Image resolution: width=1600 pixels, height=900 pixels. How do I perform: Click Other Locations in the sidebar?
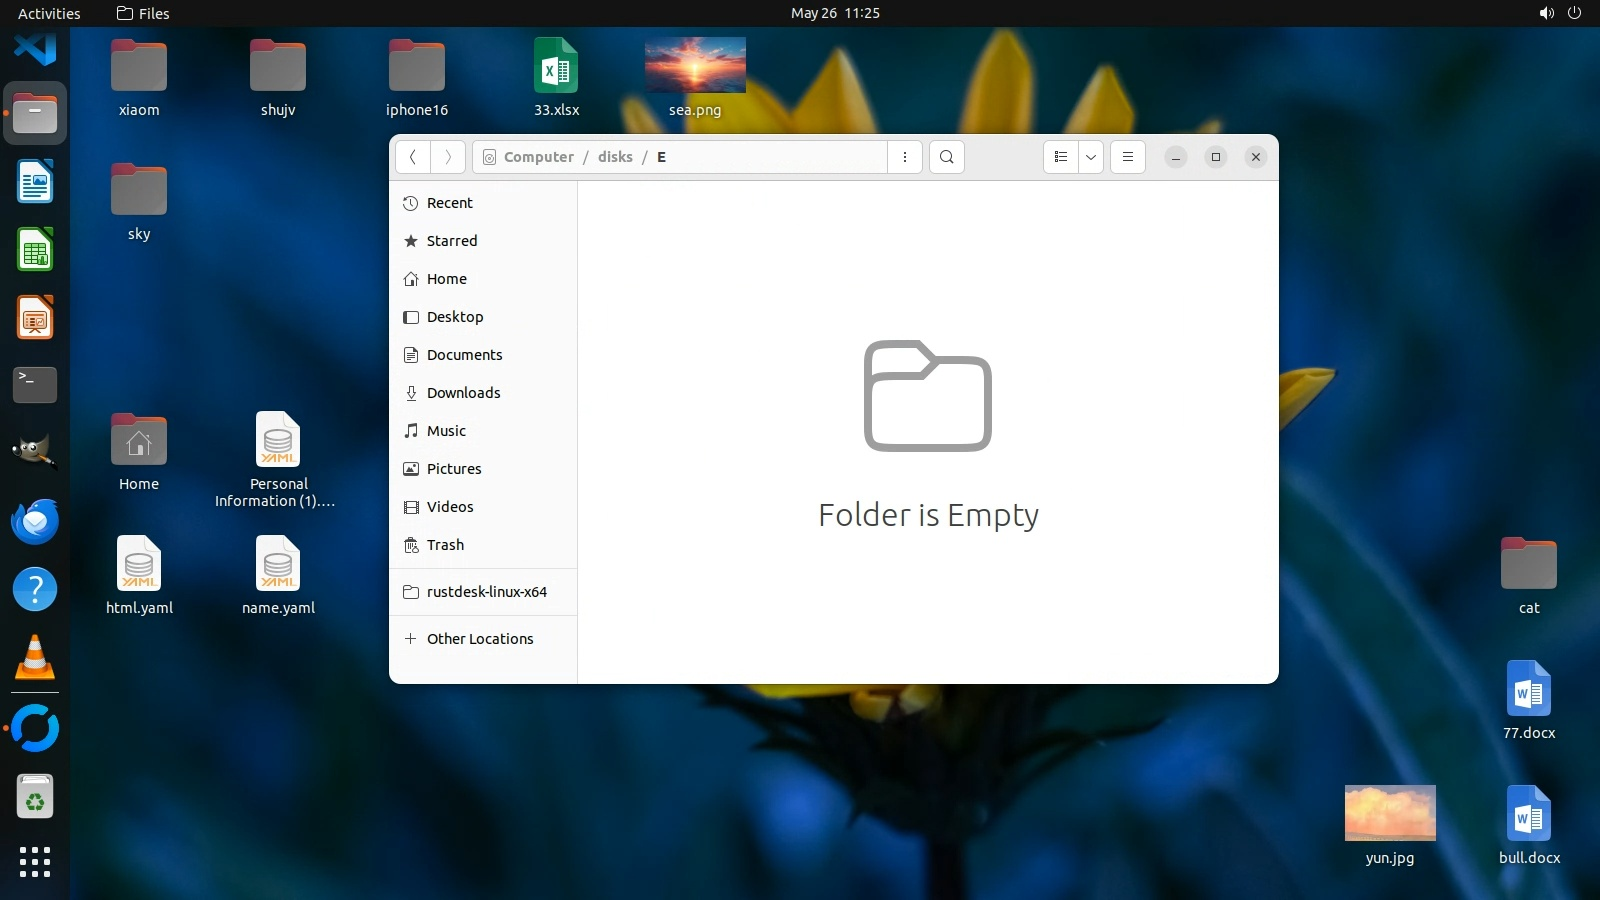point(480,639)
